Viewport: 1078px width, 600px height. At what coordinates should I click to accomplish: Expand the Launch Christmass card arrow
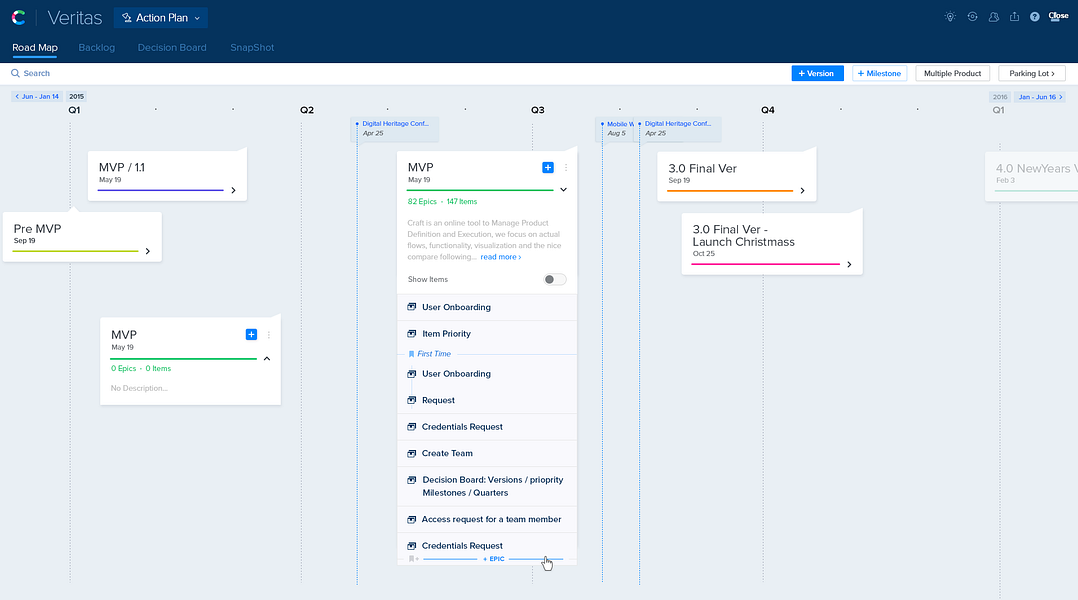[x=850, y=265]
